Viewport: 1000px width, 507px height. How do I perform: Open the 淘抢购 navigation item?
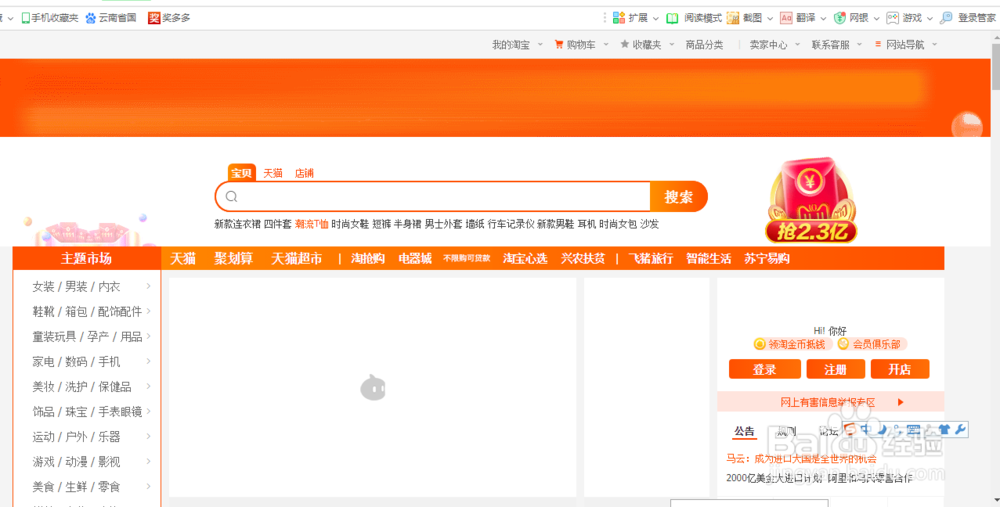point(368,258)
